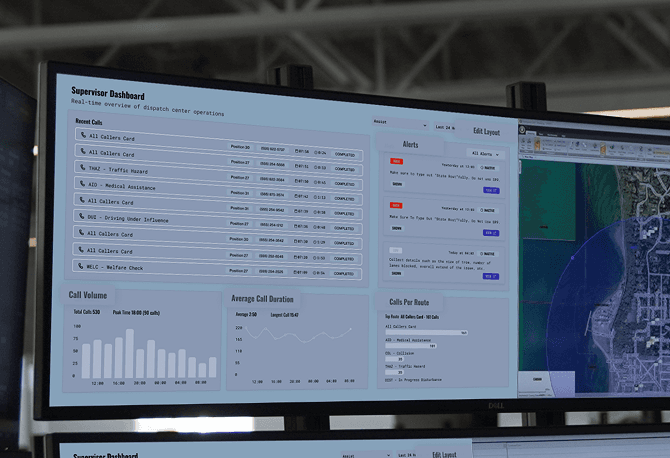Click COMPLETED status in the WELC - Welfare Check row

click(344, 273)
